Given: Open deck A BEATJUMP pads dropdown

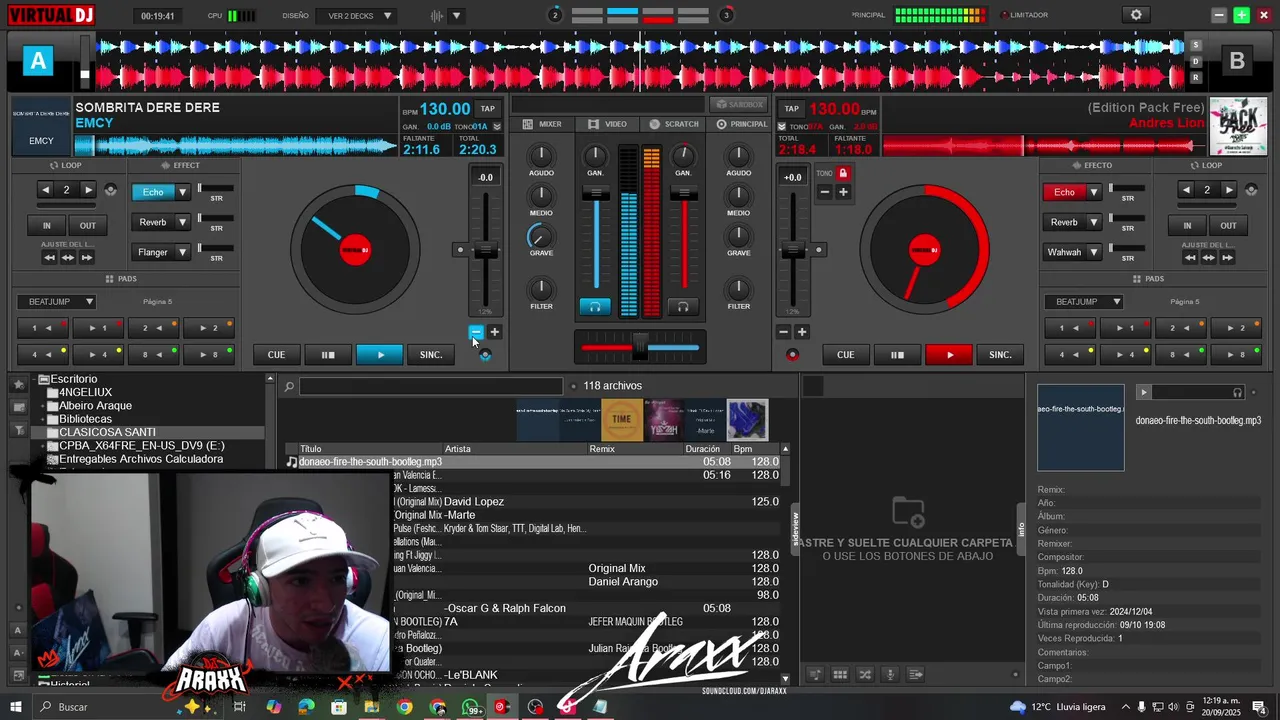Looking at the screenshot, I should (56, 301).
